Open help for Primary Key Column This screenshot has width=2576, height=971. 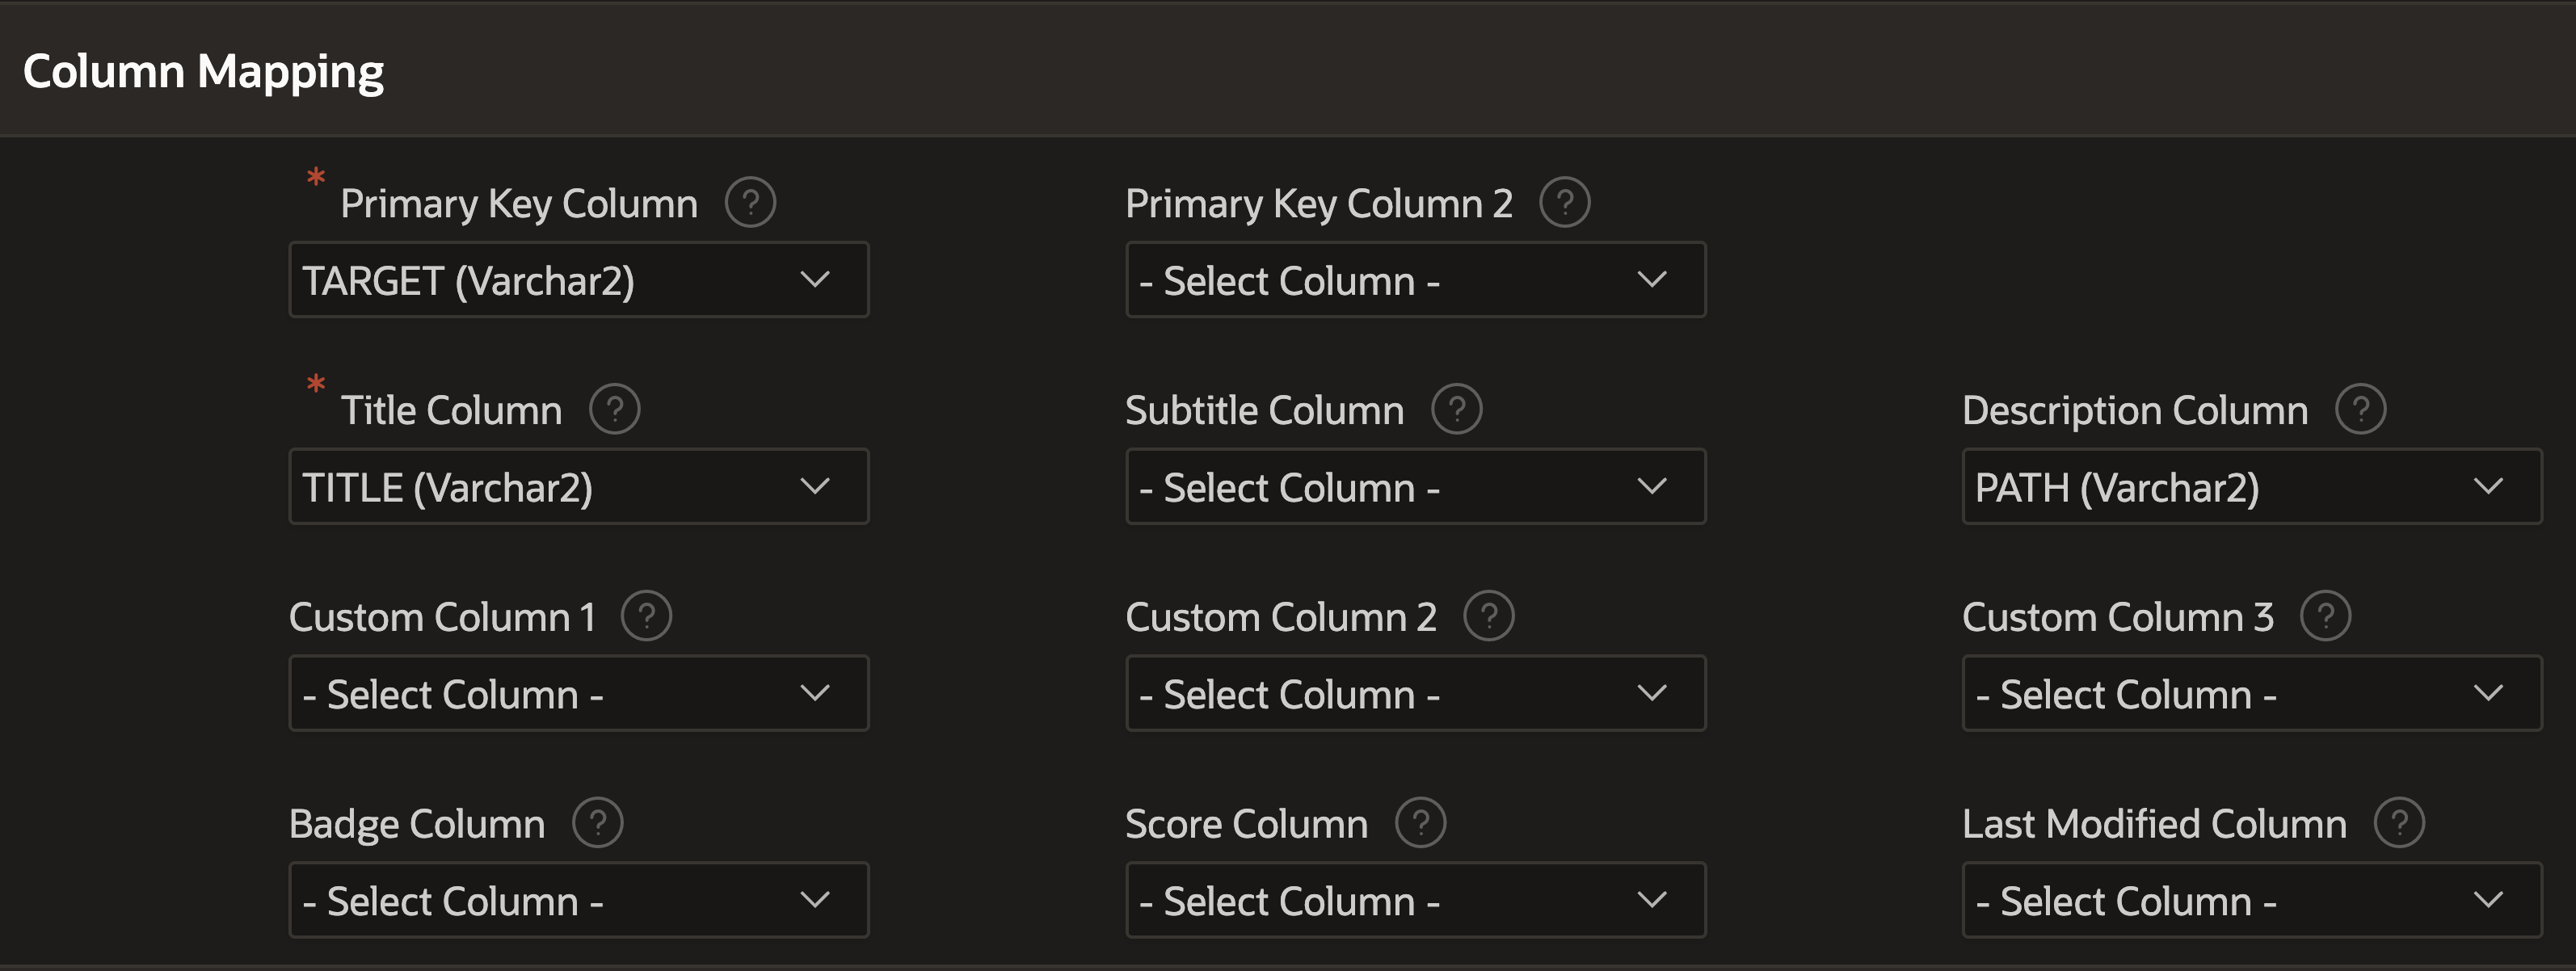[x=750, y=203]
